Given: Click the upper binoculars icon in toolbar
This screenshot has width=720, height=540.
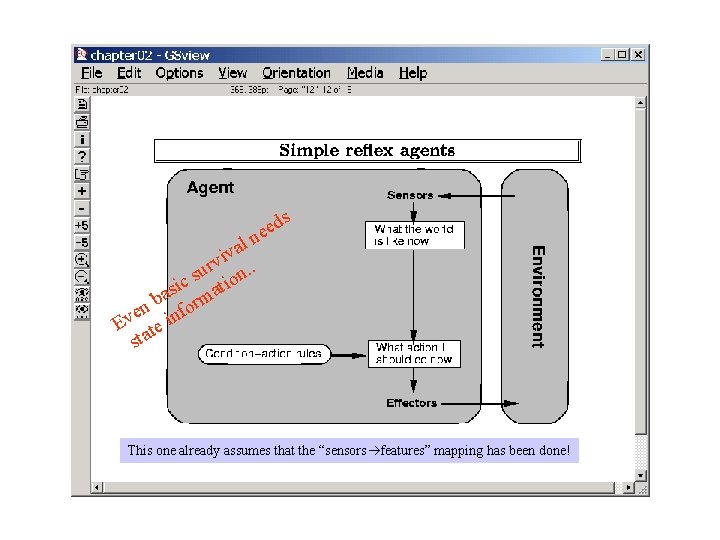Looking at the screenshot, I should [82, 294].
